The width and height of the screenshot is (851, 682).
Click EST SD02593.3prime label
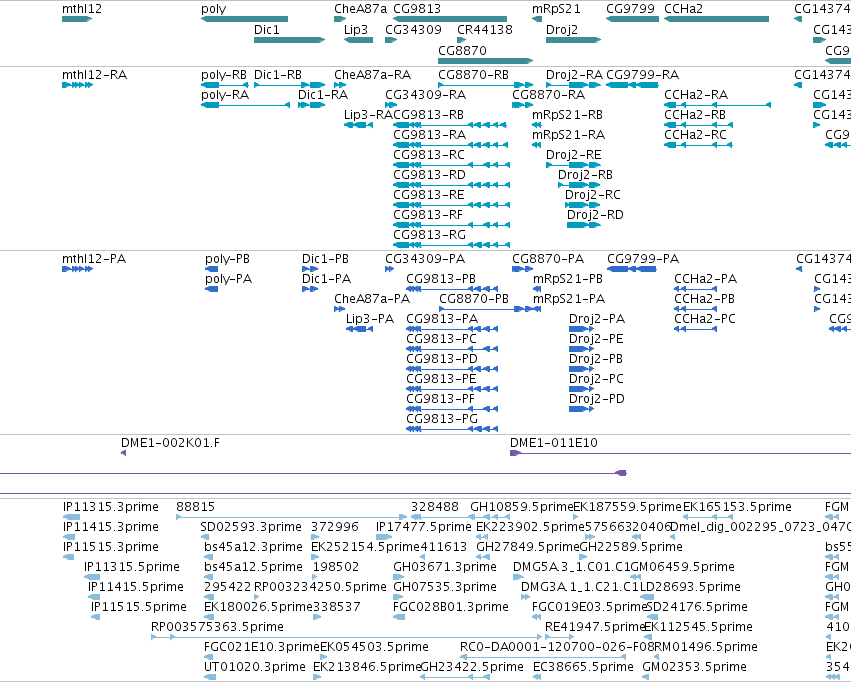click(x=251, y=527)
